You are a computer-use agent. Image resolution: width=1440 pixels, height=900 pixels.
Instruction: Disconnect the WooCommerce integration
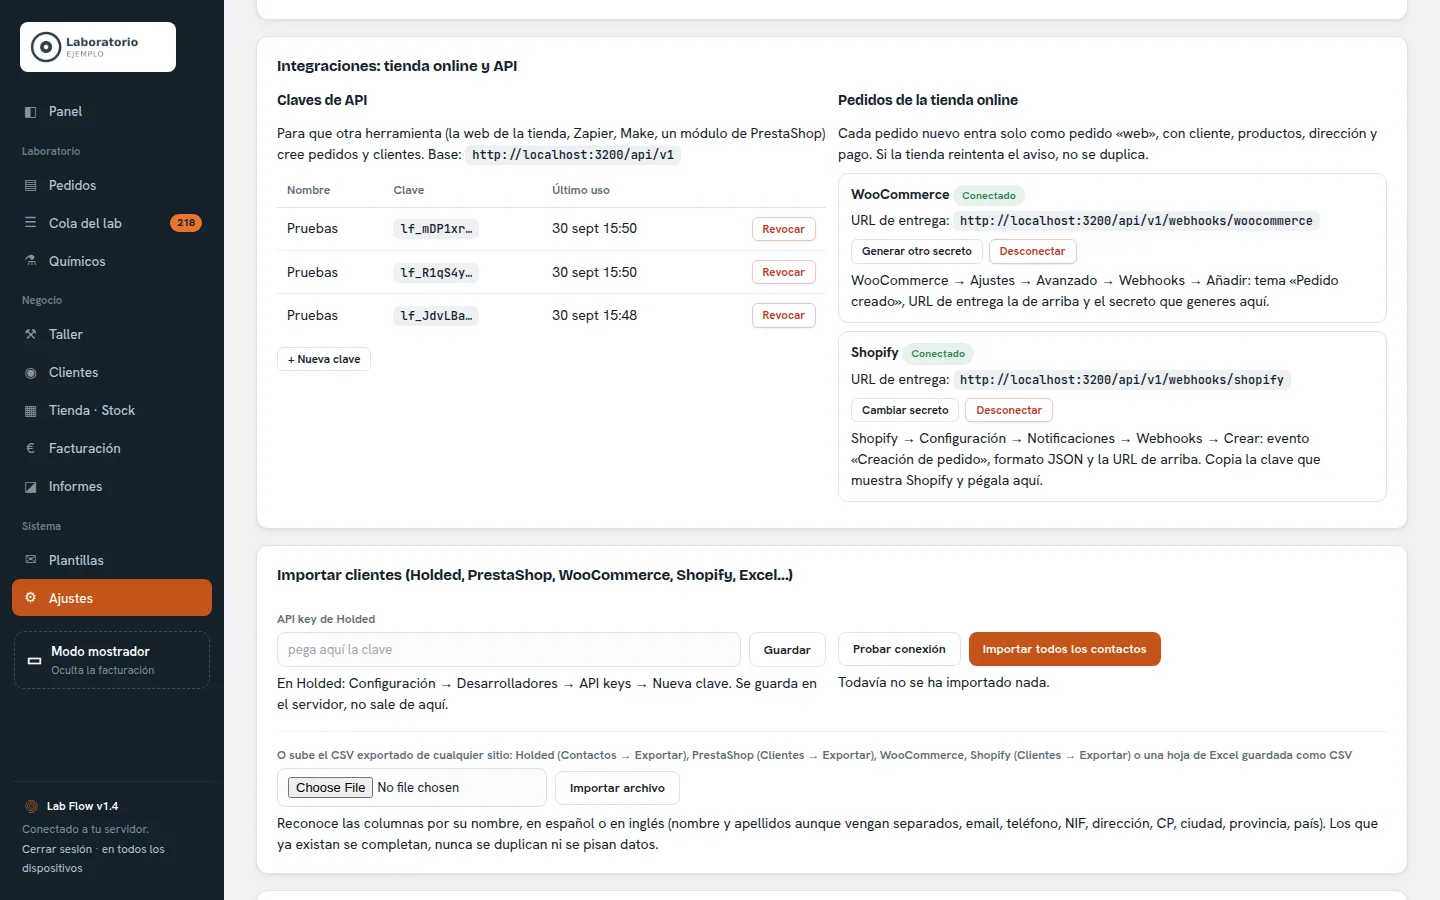1032,251
